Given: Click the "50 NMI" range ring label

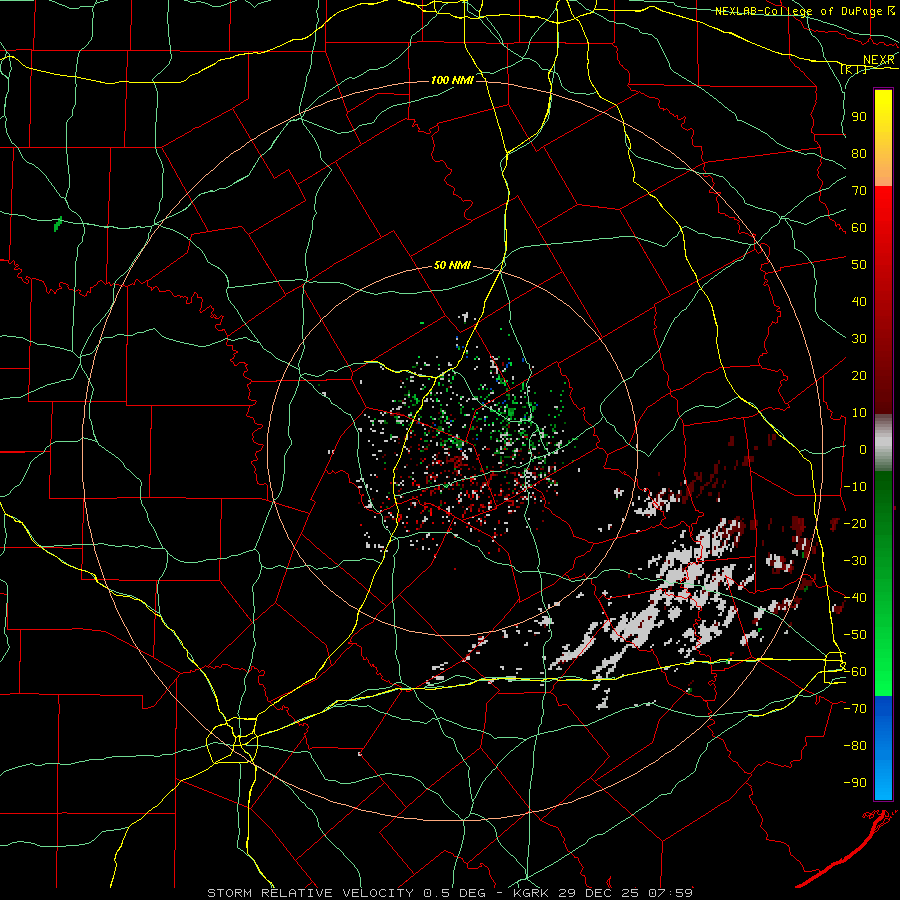Looking at the screenshot, I should (452, 265).
